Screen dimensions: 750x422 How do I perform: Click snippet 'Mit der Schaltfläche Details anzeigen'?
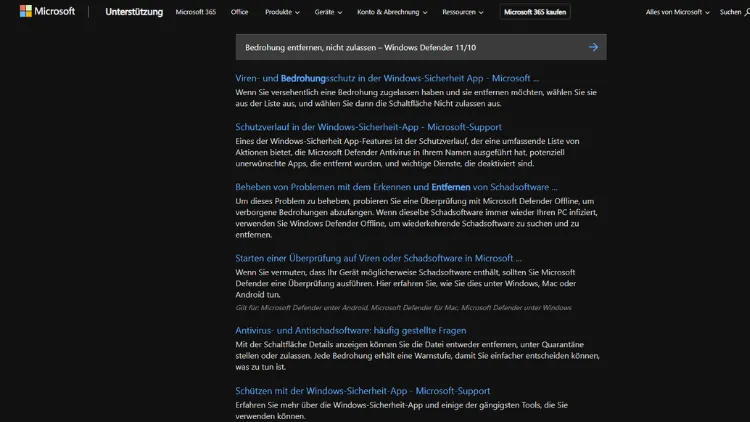[x=417, y=355]
